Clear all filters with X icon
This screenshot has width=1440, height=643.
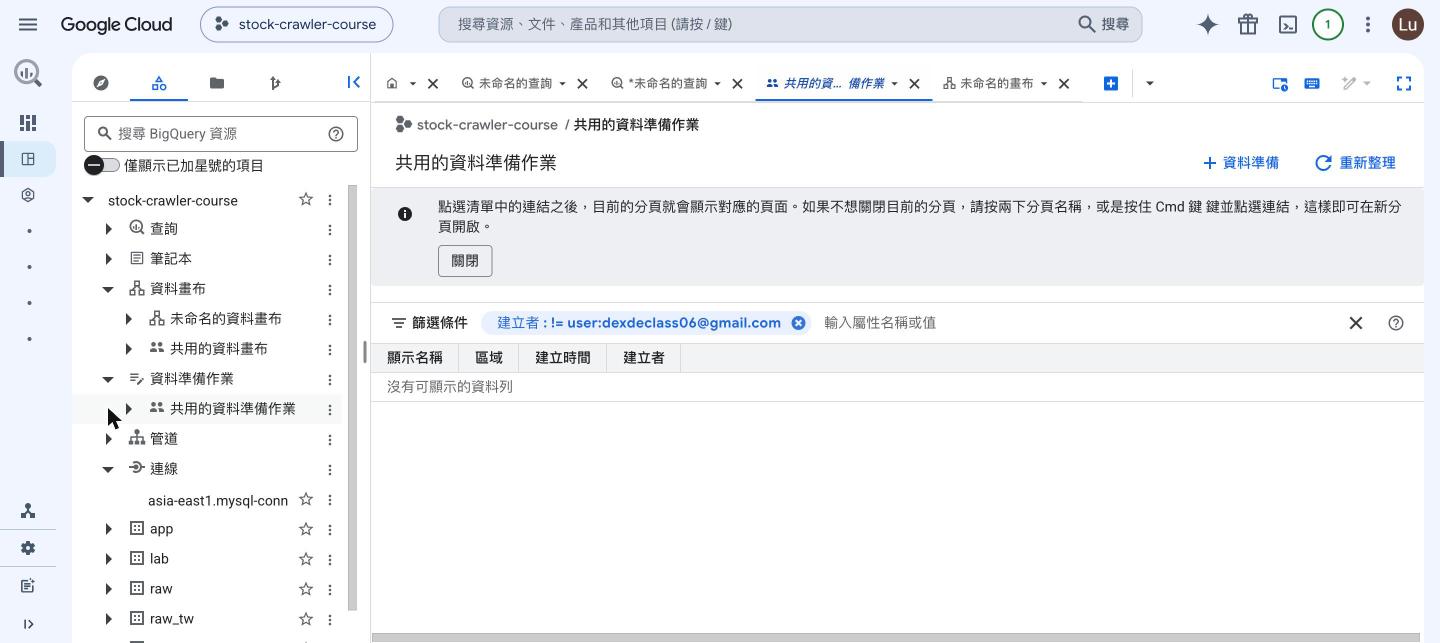click(1356, 323)
